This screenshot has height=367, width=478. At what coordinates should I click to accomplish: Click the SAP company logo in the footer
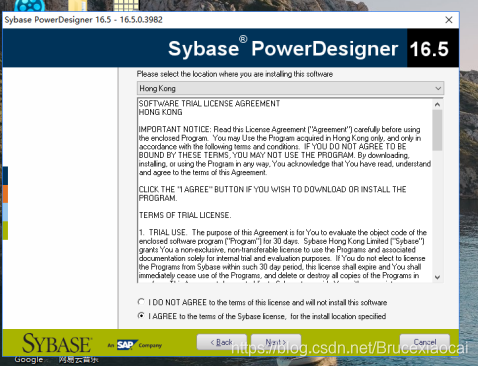127,345
